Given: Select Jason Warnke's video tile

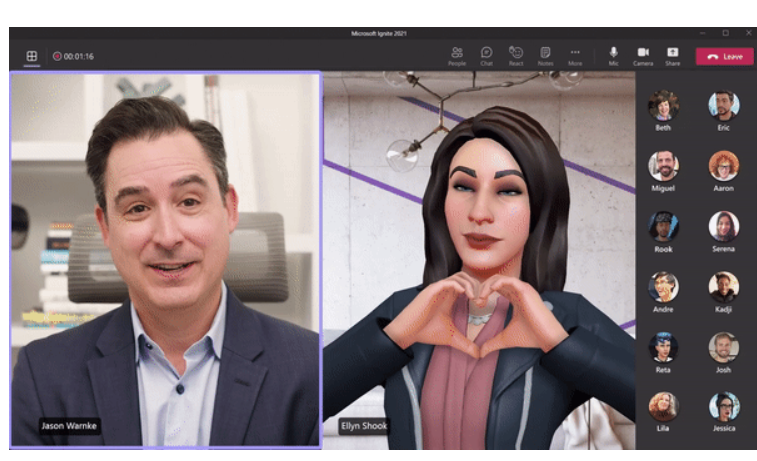Looking at the screenshot, I should [166, 260].
